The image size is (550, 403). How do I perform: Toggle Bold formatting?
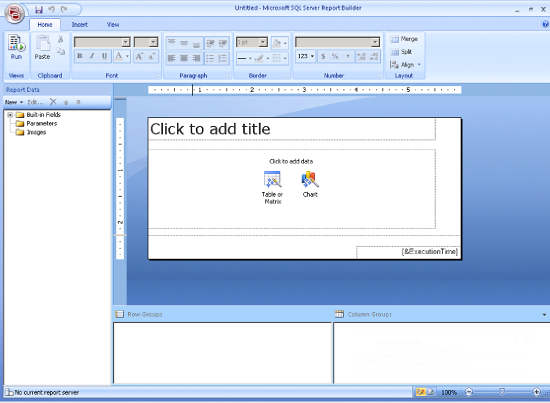point(80,56)
